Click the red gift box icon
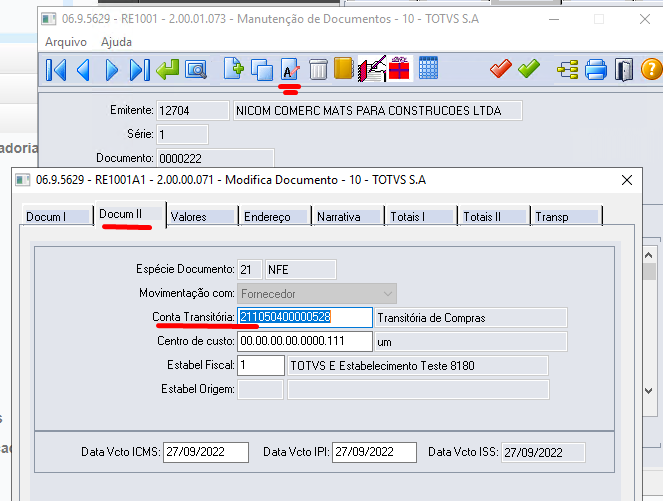This screenshot has height=501, width=663. (x=399, y=68)
